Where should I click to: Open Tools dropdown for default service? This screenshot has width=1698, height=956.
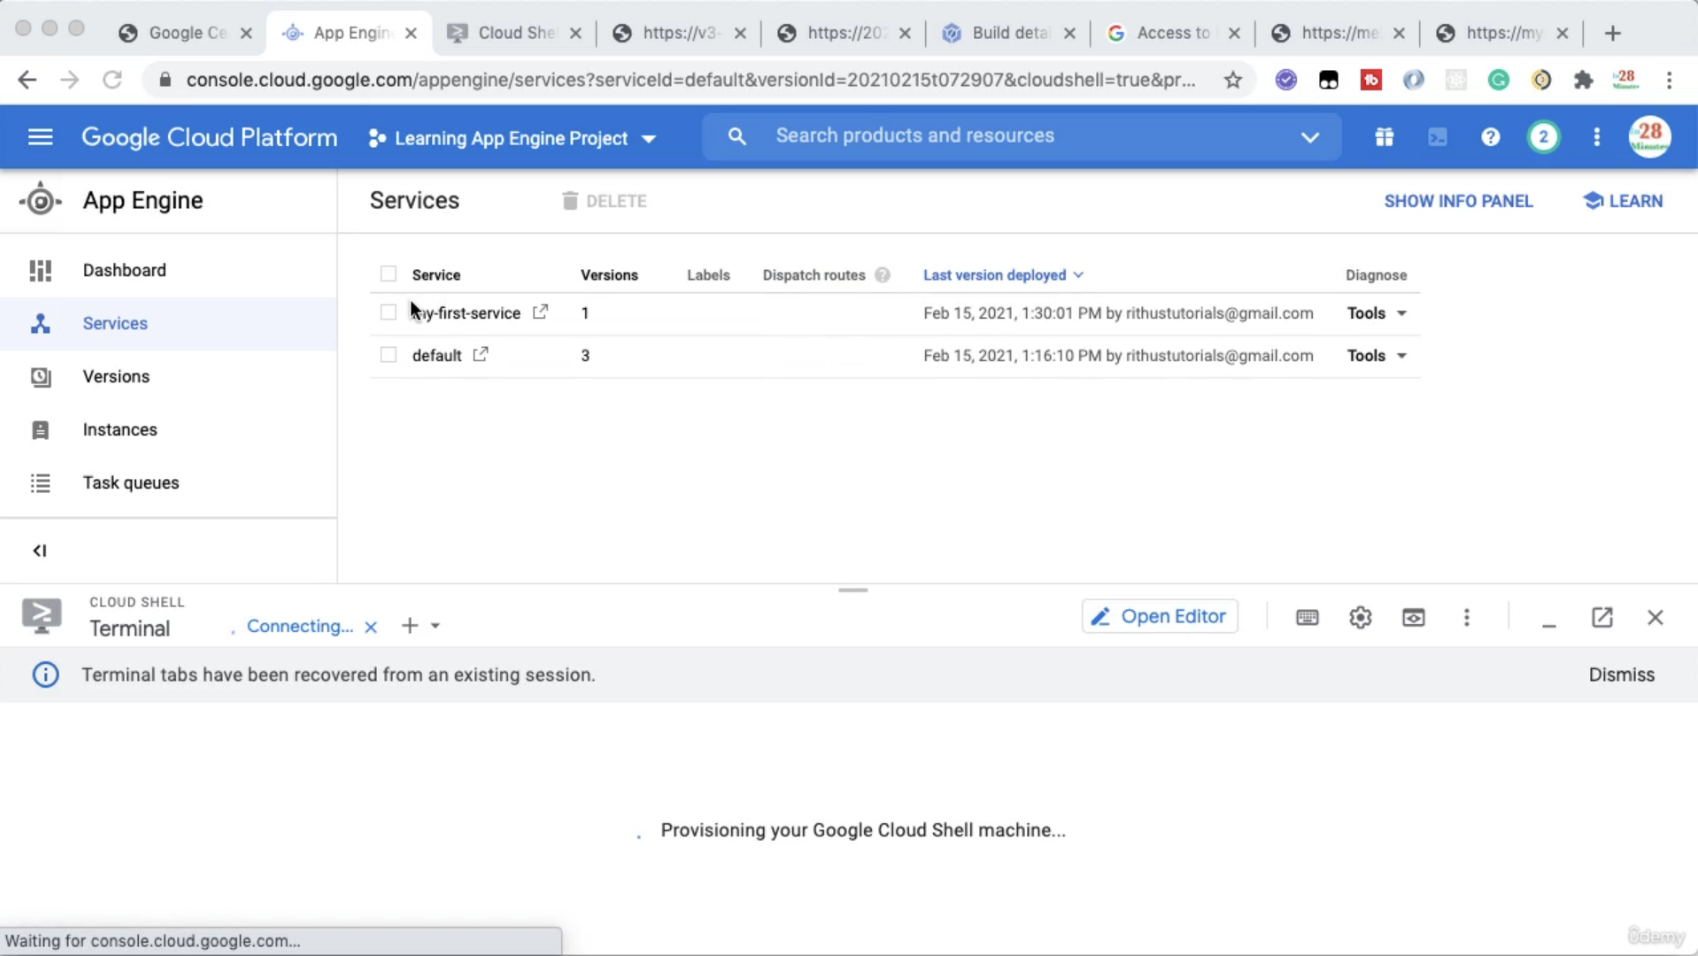pos(1376,355)
